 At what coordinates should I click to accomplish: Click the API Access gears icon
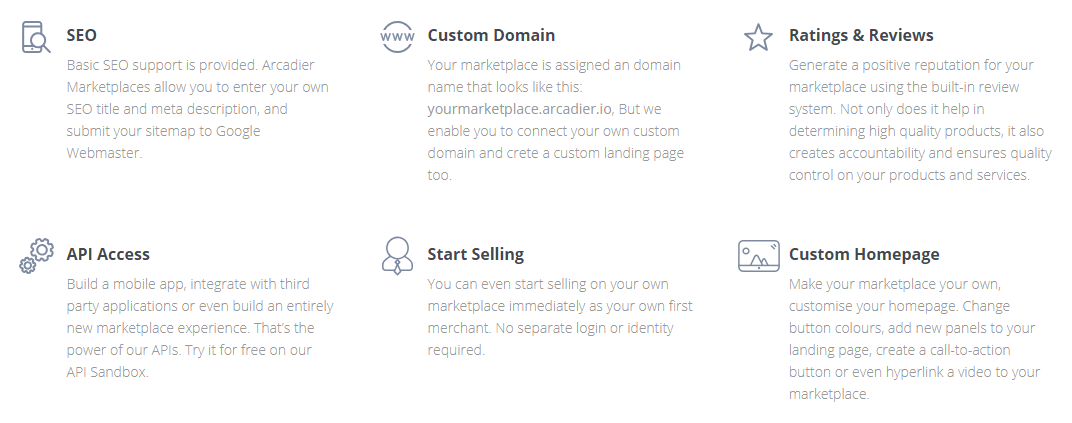click(x=36, y=256)
